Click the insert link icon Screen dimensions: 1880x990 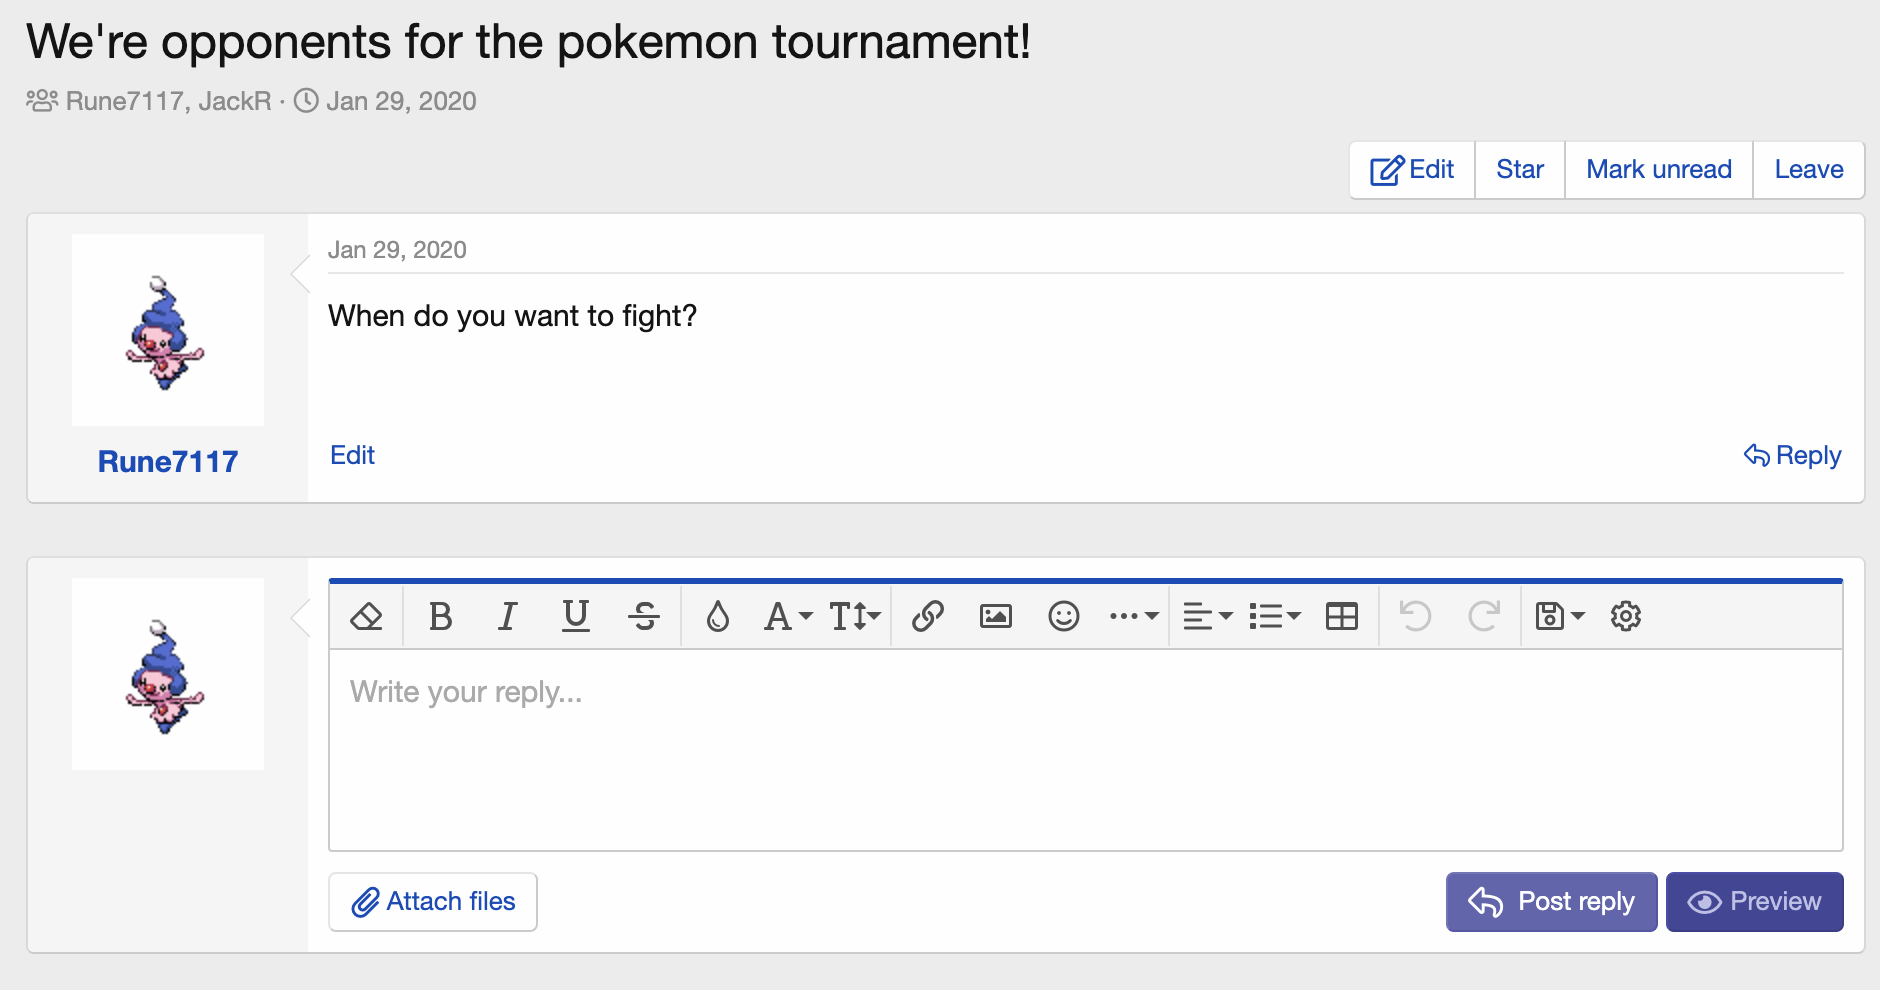click(928, 616)
